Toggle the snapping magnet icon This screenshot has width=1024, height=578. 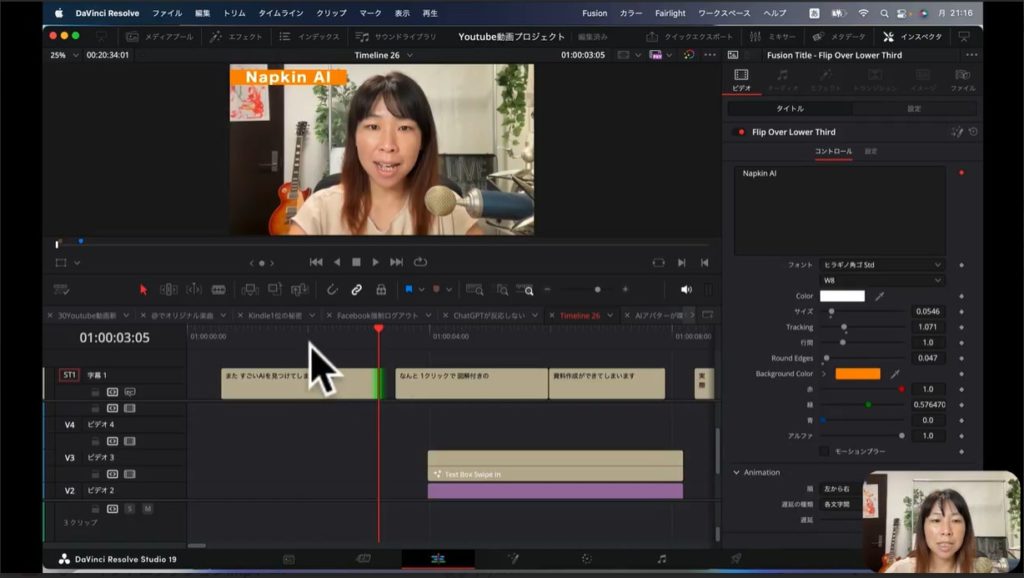tap(332, 289)
